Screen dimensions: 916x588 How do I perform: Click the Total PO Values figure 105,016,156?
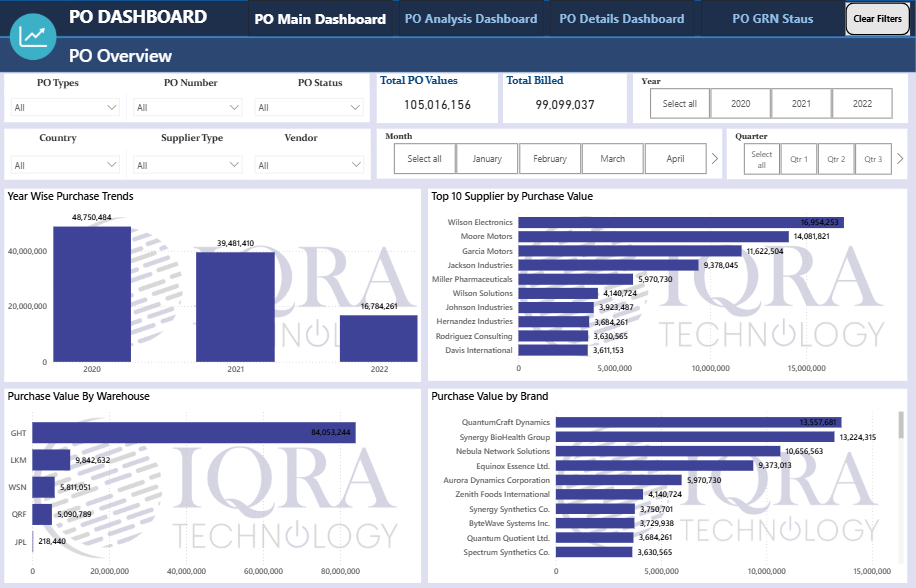437,105
